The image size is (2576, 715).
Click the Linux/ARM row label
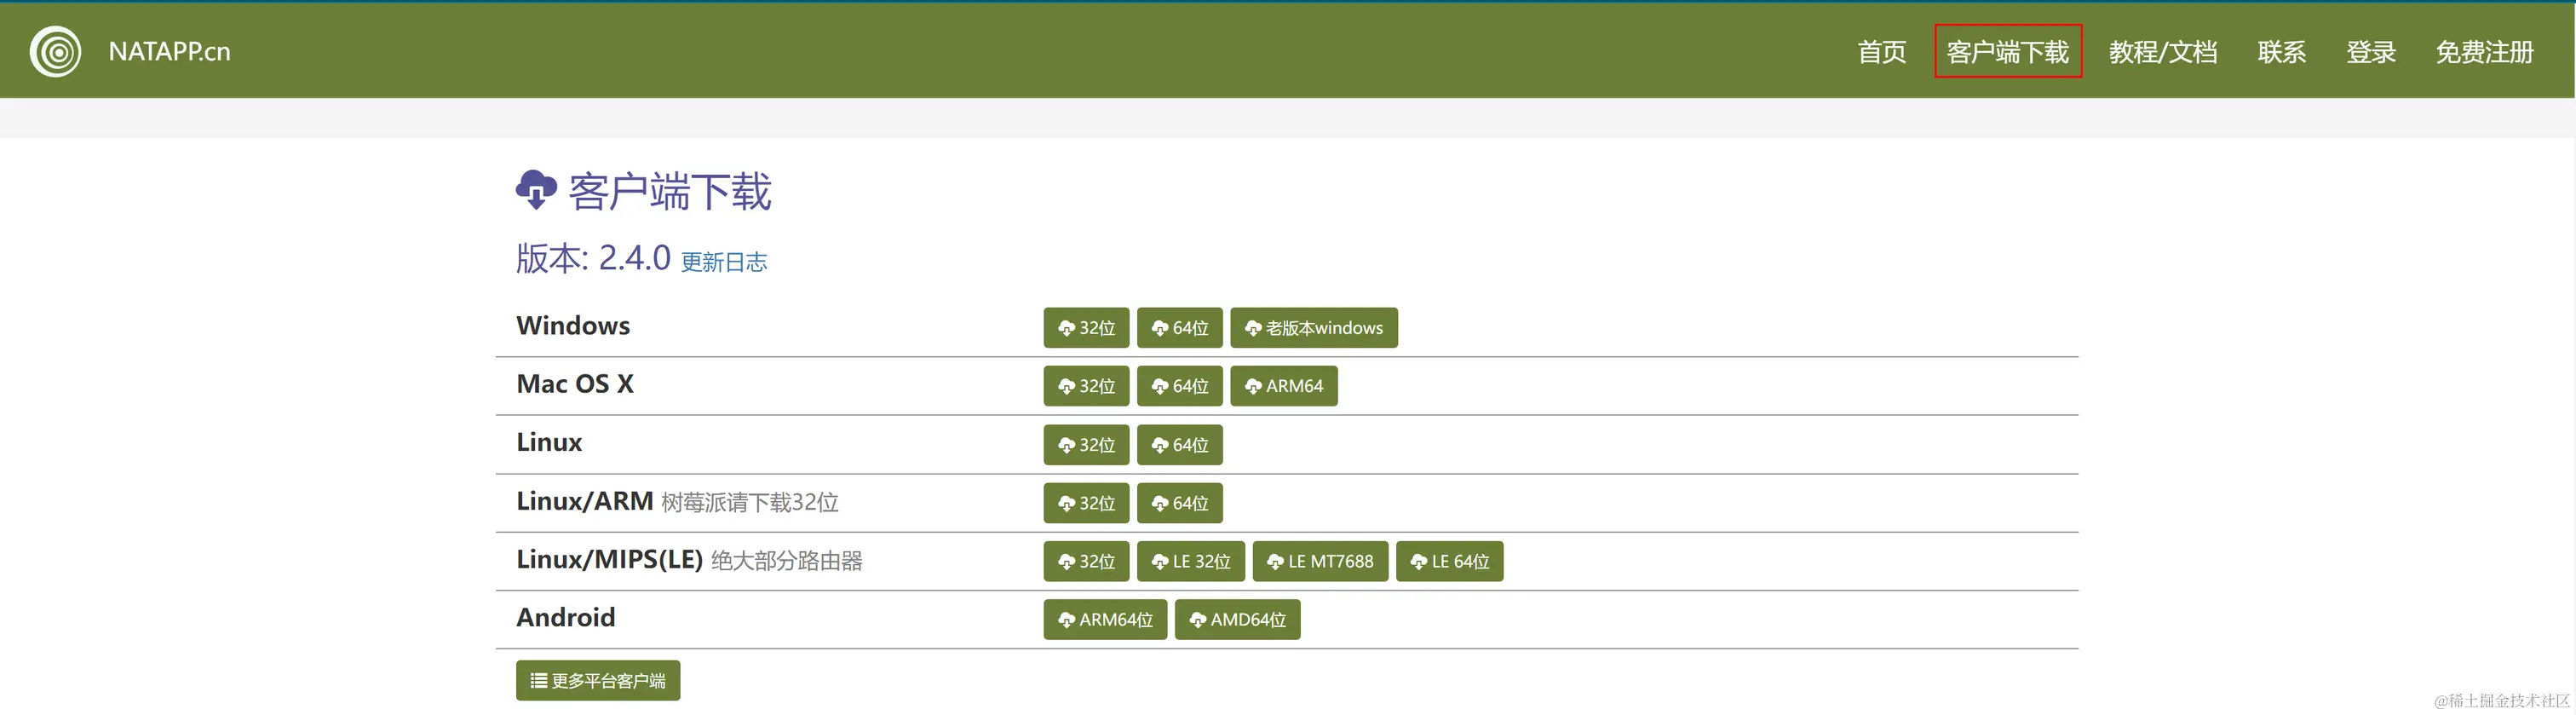coord(585,501)
